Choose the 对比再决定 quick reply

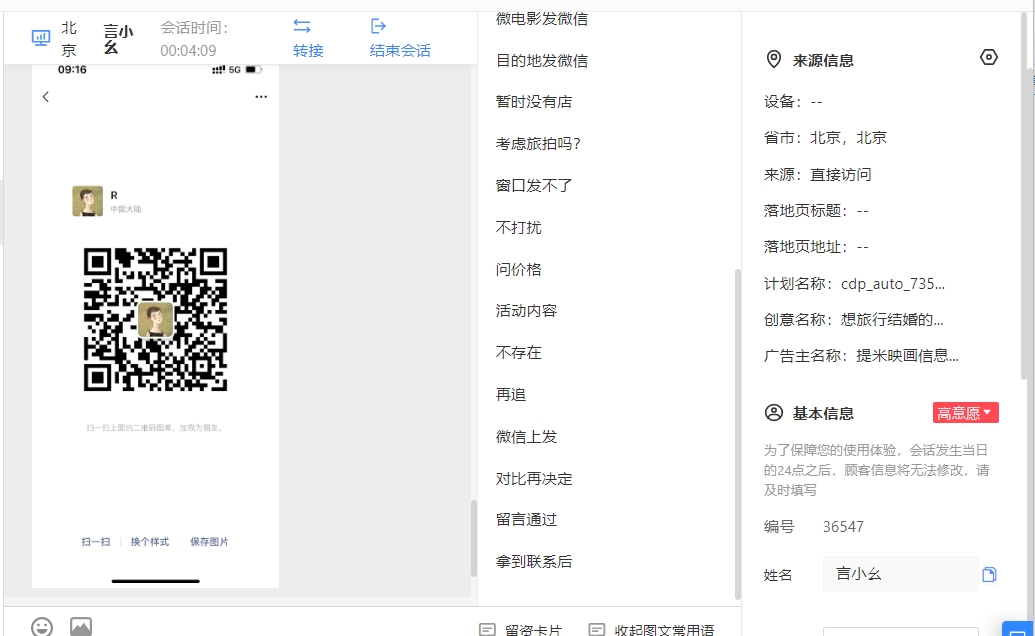534,478
